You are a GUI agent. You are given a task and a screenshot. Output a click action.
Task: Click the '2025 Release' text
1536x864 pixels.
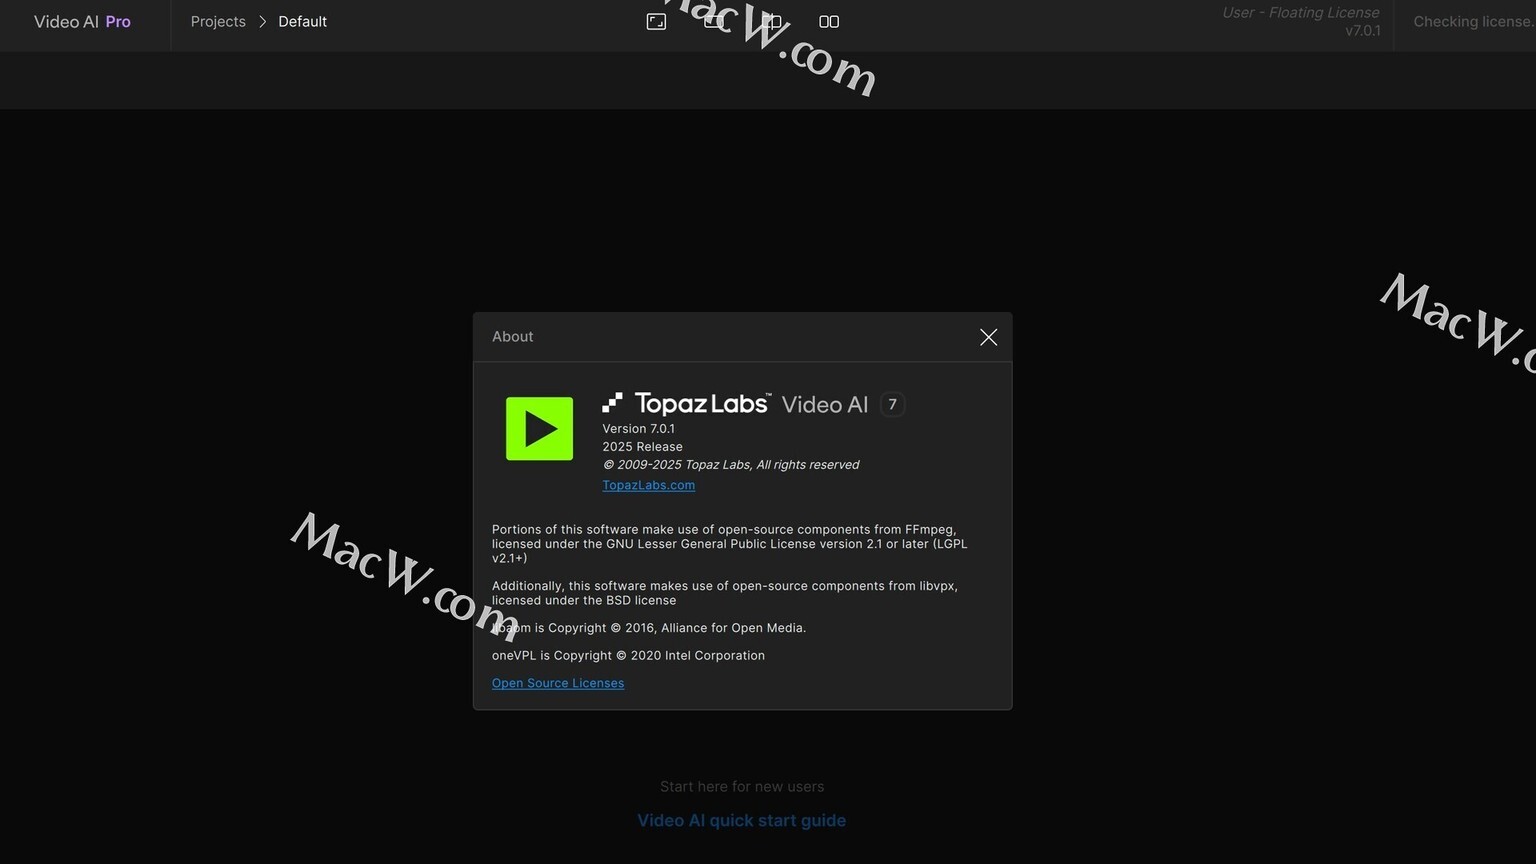click(642, 447)
